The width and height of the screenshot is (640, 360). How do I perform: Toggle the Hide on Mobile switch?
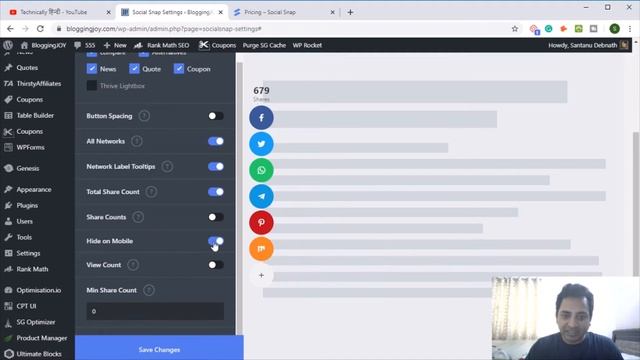click(x=216, y=241)
